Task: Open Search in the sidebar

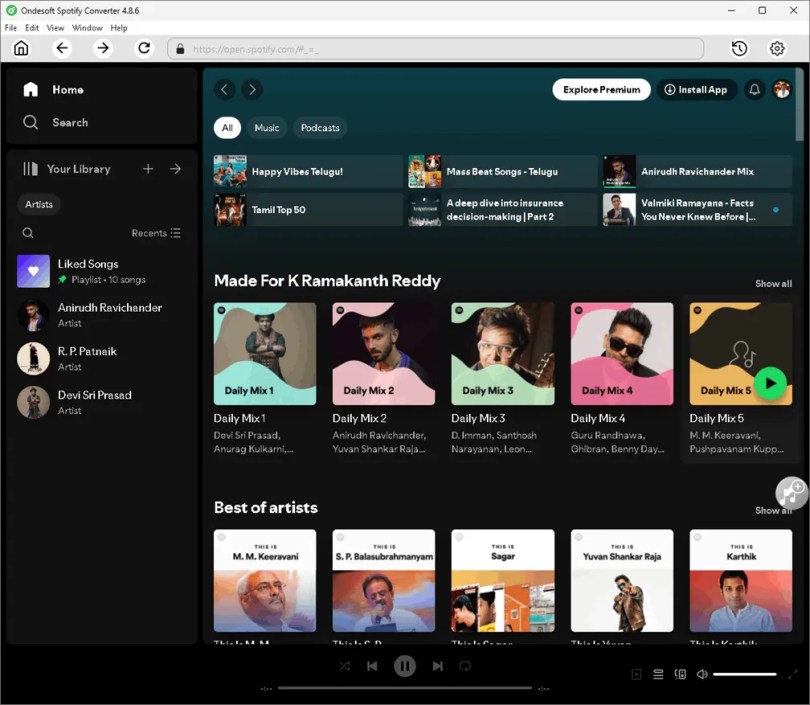Action: (x=56, y=122)
